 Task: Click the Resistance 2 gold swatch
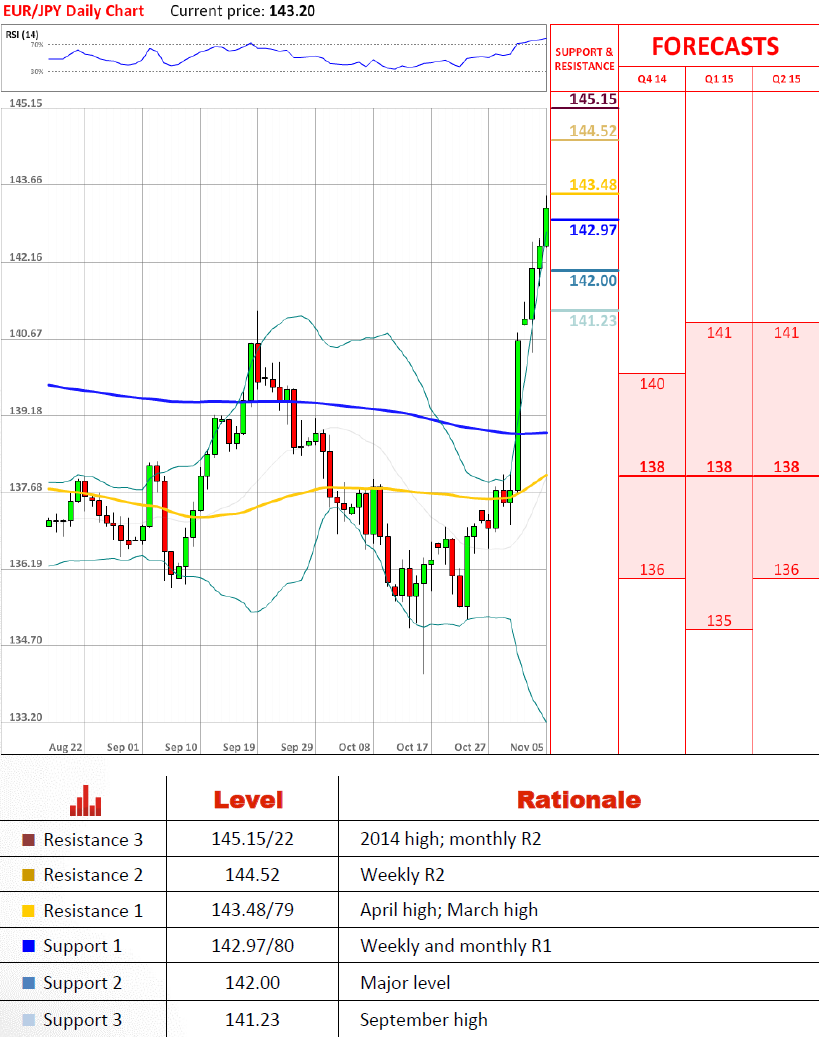28,875
